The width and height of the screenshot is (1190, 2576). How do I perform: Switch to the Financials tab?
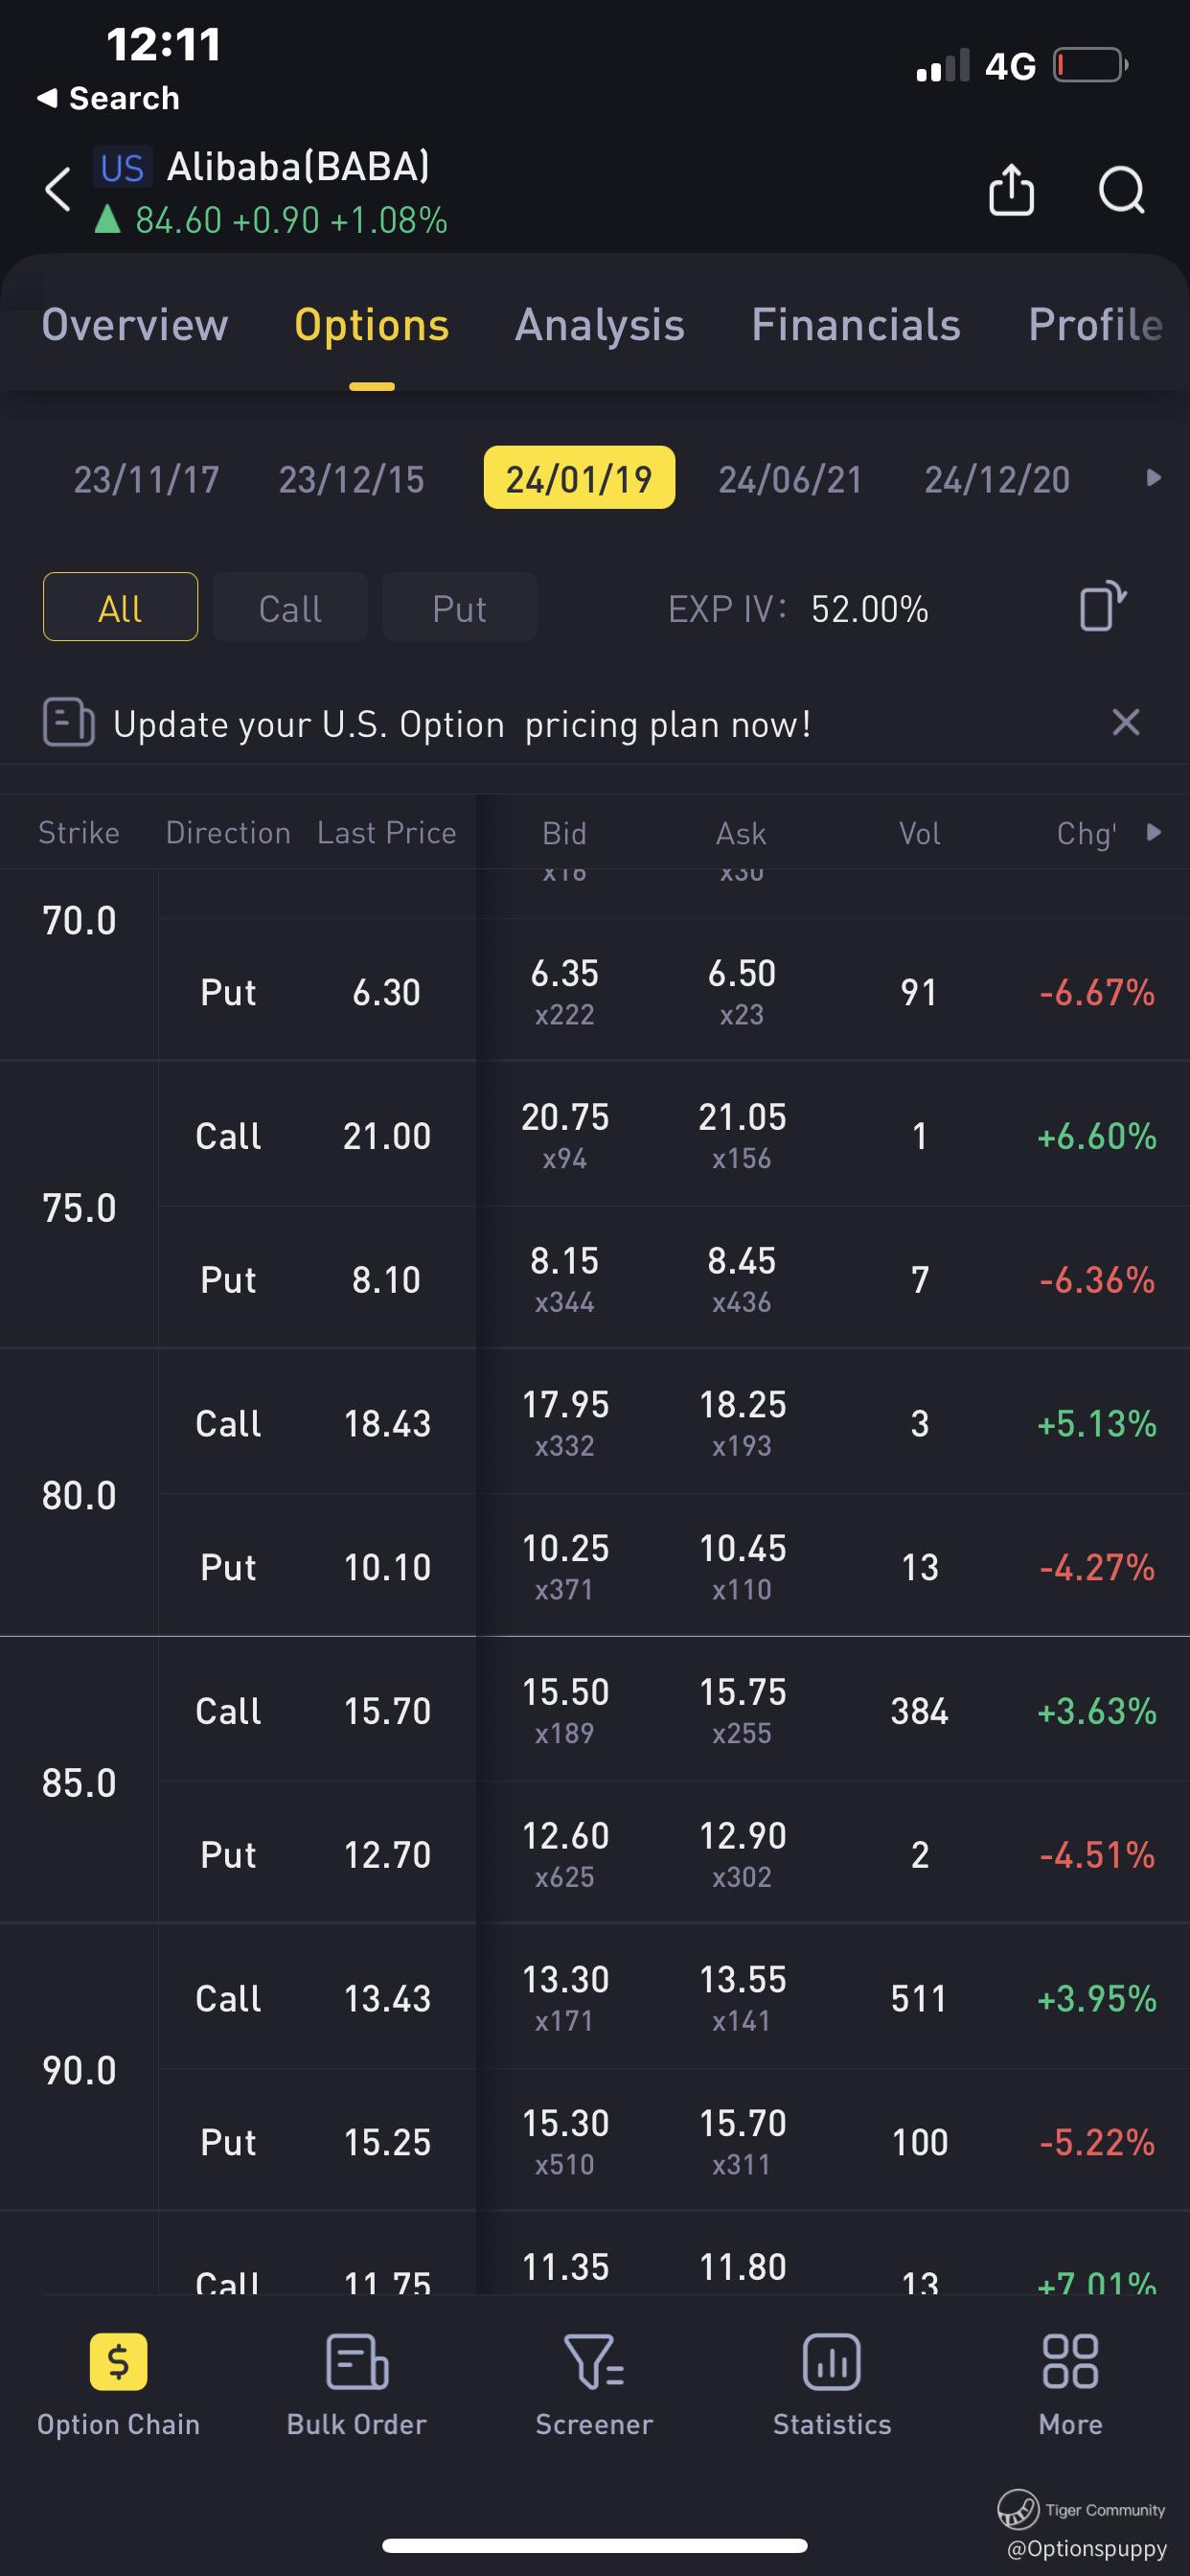855,325
